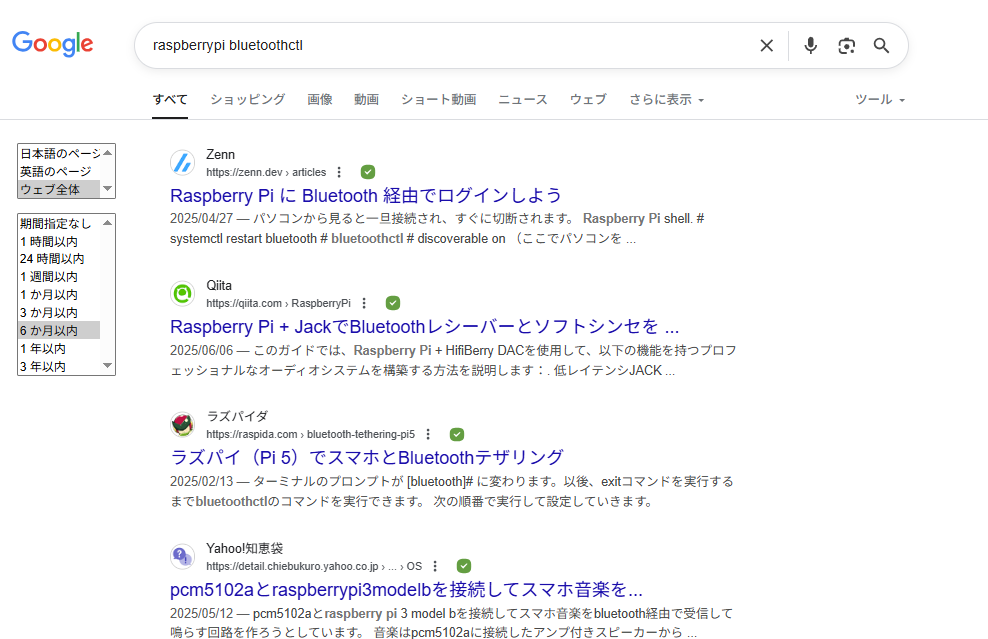
Task: Click the zenn.dev › articles URL
Action: tap(266, 172)
